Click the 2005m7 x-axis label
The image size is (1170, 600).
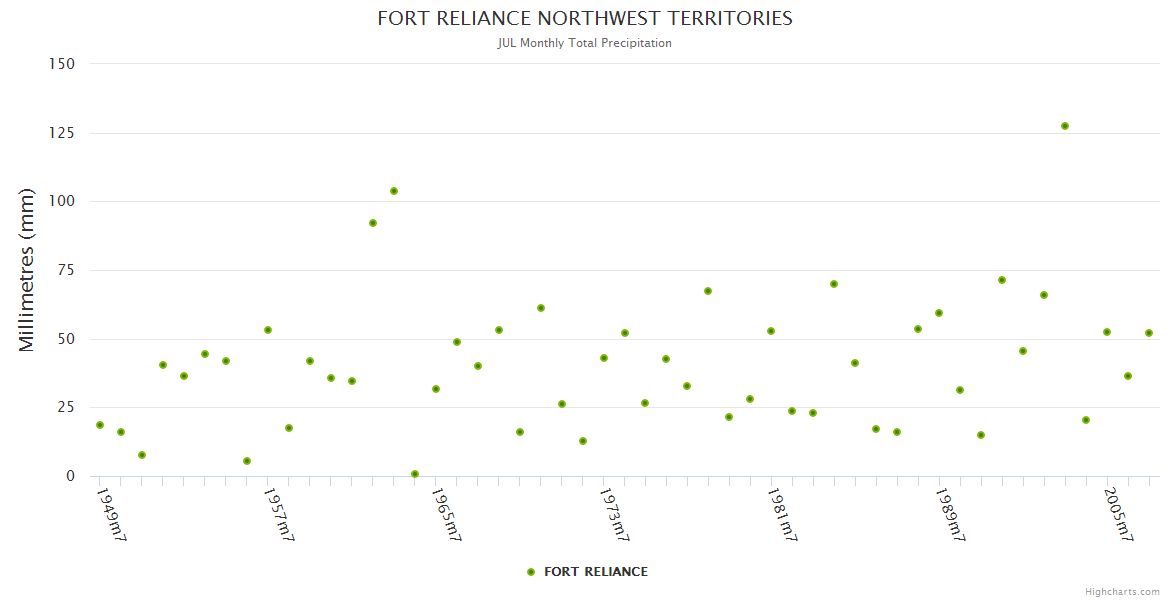click(1119, 515)
